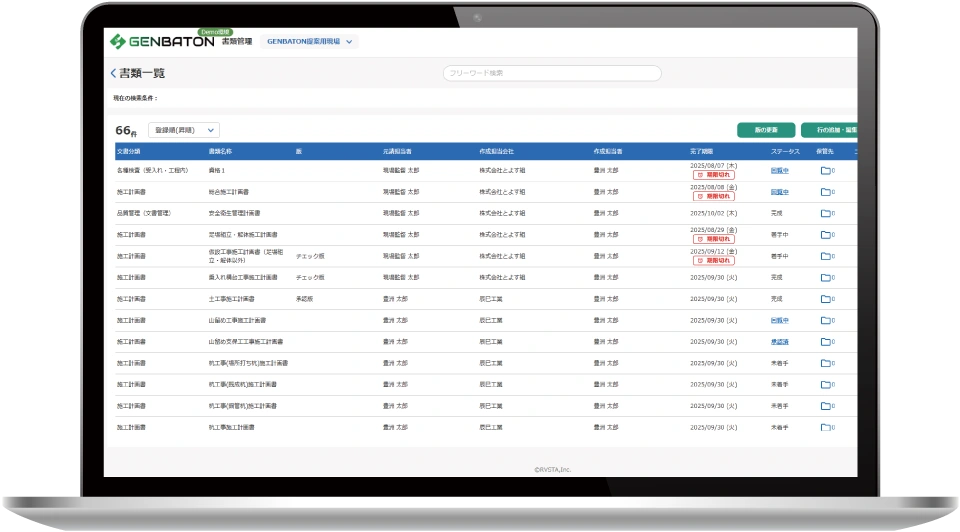This screenshot has height=532, width=960.
Task: Click the 書類一覧 page title
Action: pos(142,73)
